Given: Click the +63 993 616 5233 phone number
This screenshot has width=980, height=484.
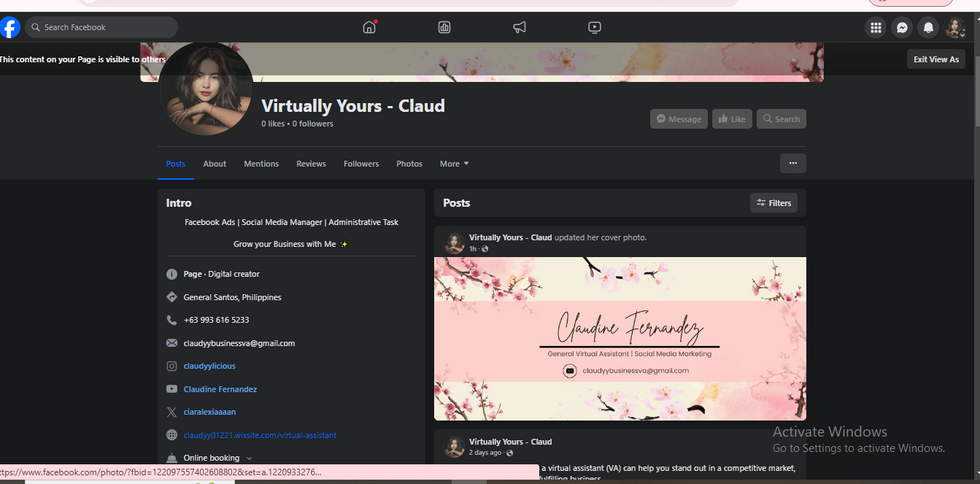Looking at the screenshot, I should 216,320.
